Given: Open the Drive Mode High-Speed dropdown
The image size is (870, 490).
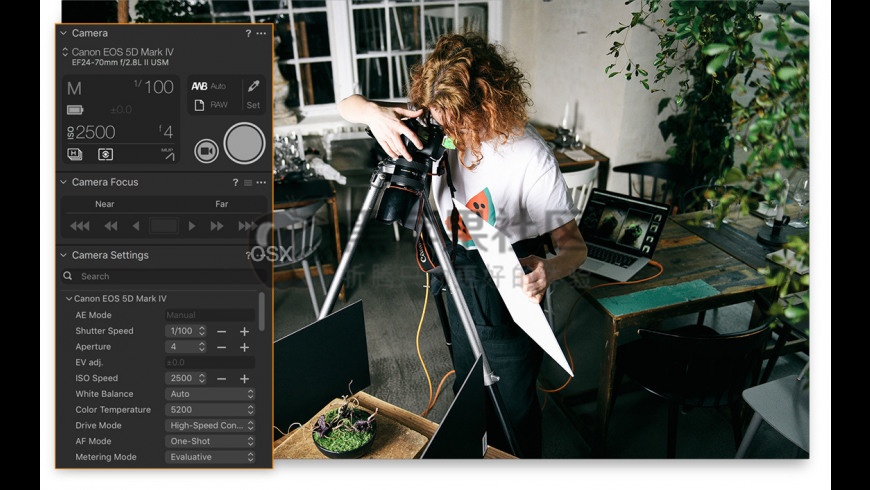Looking at the screenshot, I should [x=210, y=426].
